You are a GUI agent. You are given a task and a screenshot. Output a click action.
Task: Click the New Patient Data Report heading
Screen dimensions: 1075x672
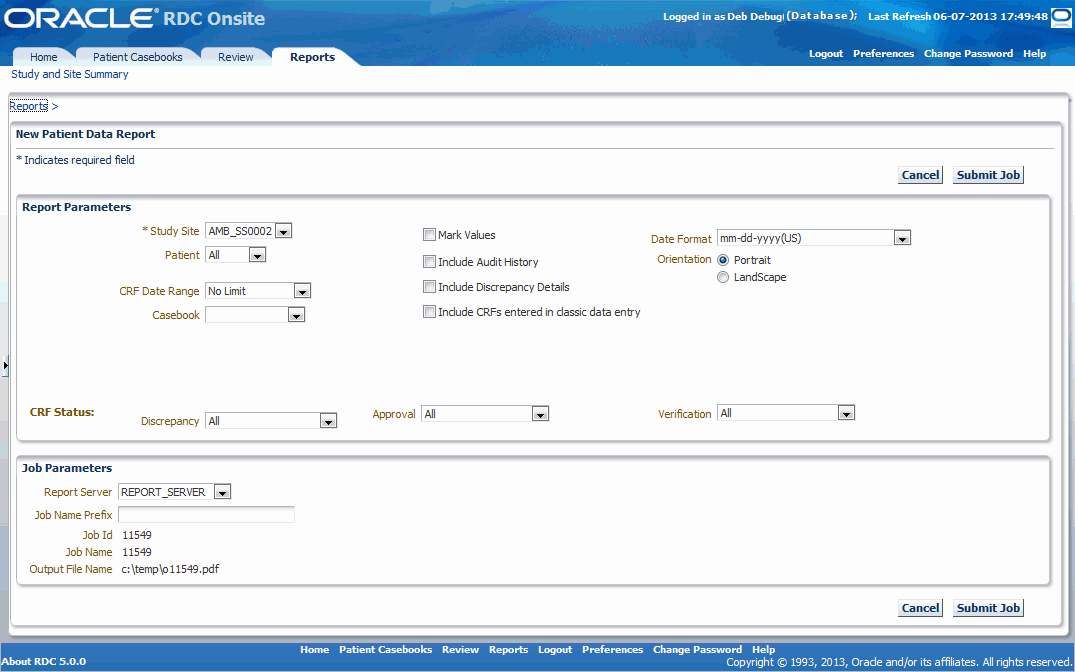86,134
